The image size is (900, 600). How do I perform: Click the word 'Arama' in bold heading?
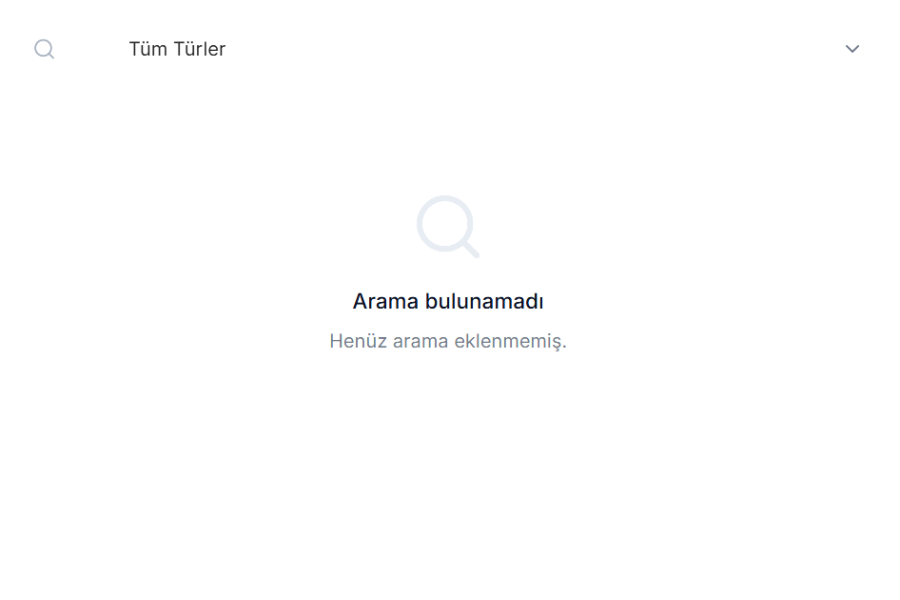(386, 301)
